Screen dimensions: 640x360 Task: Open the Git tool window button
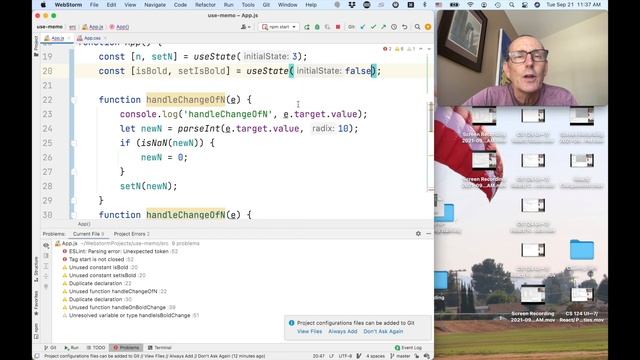50,348
